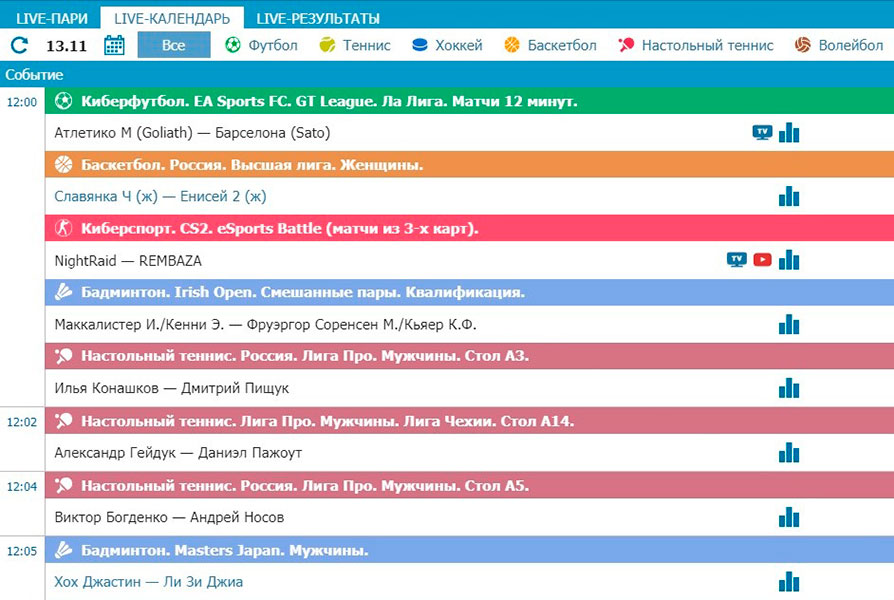Filter events by Баскетбол

550,45
